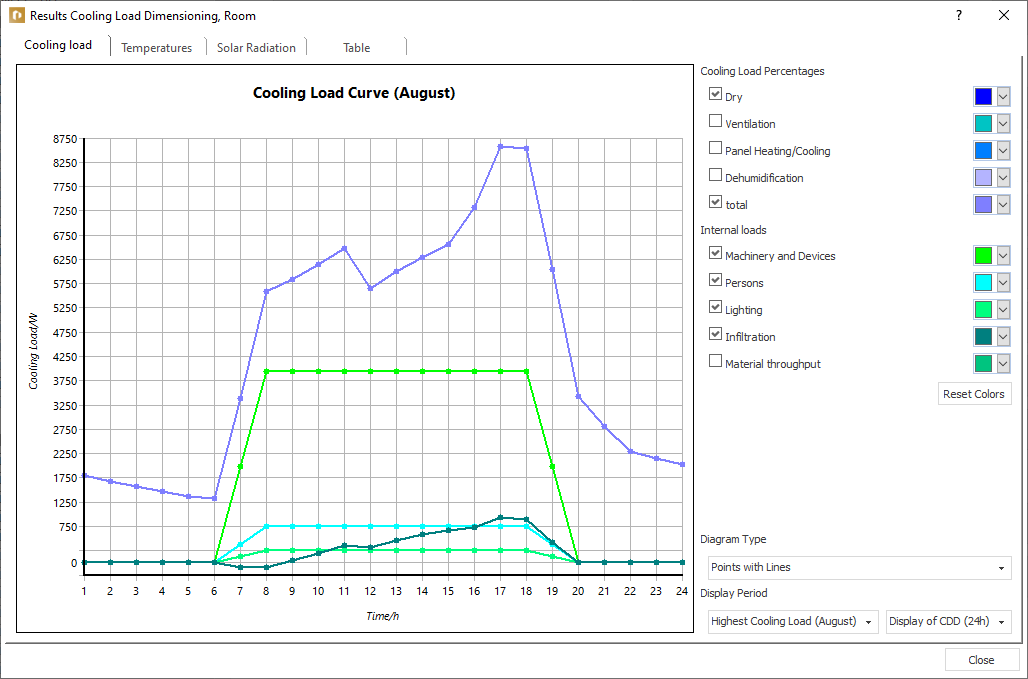Click the Time/h axis label
The width and height of the screenshot is (1028, 679).
(382, 616)
